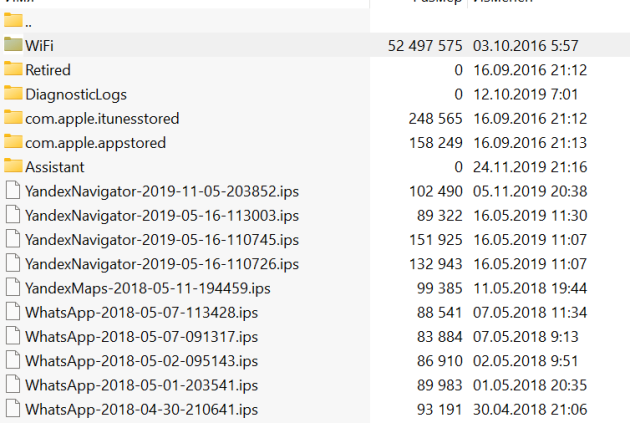This screenshot has width=630, height=423.
Task: Click the WiFi folder icon
Action: 13,45
